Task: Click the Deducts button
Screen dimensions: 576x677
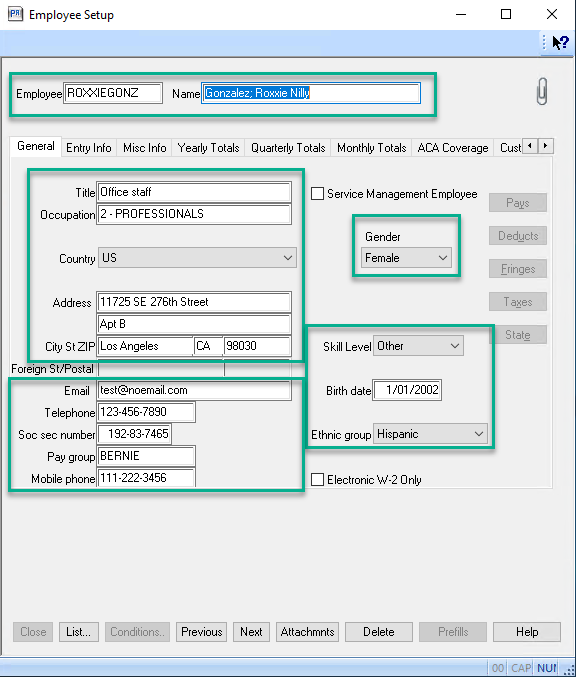Action: (518, 236)
